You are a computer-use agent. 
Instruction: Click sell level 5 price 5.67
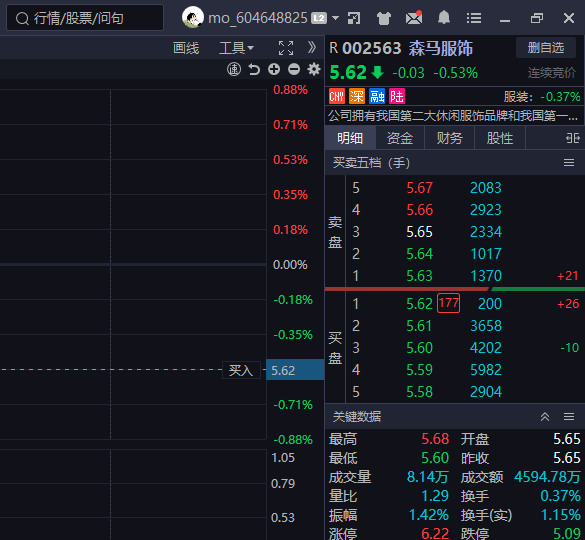tap(419, 188)
